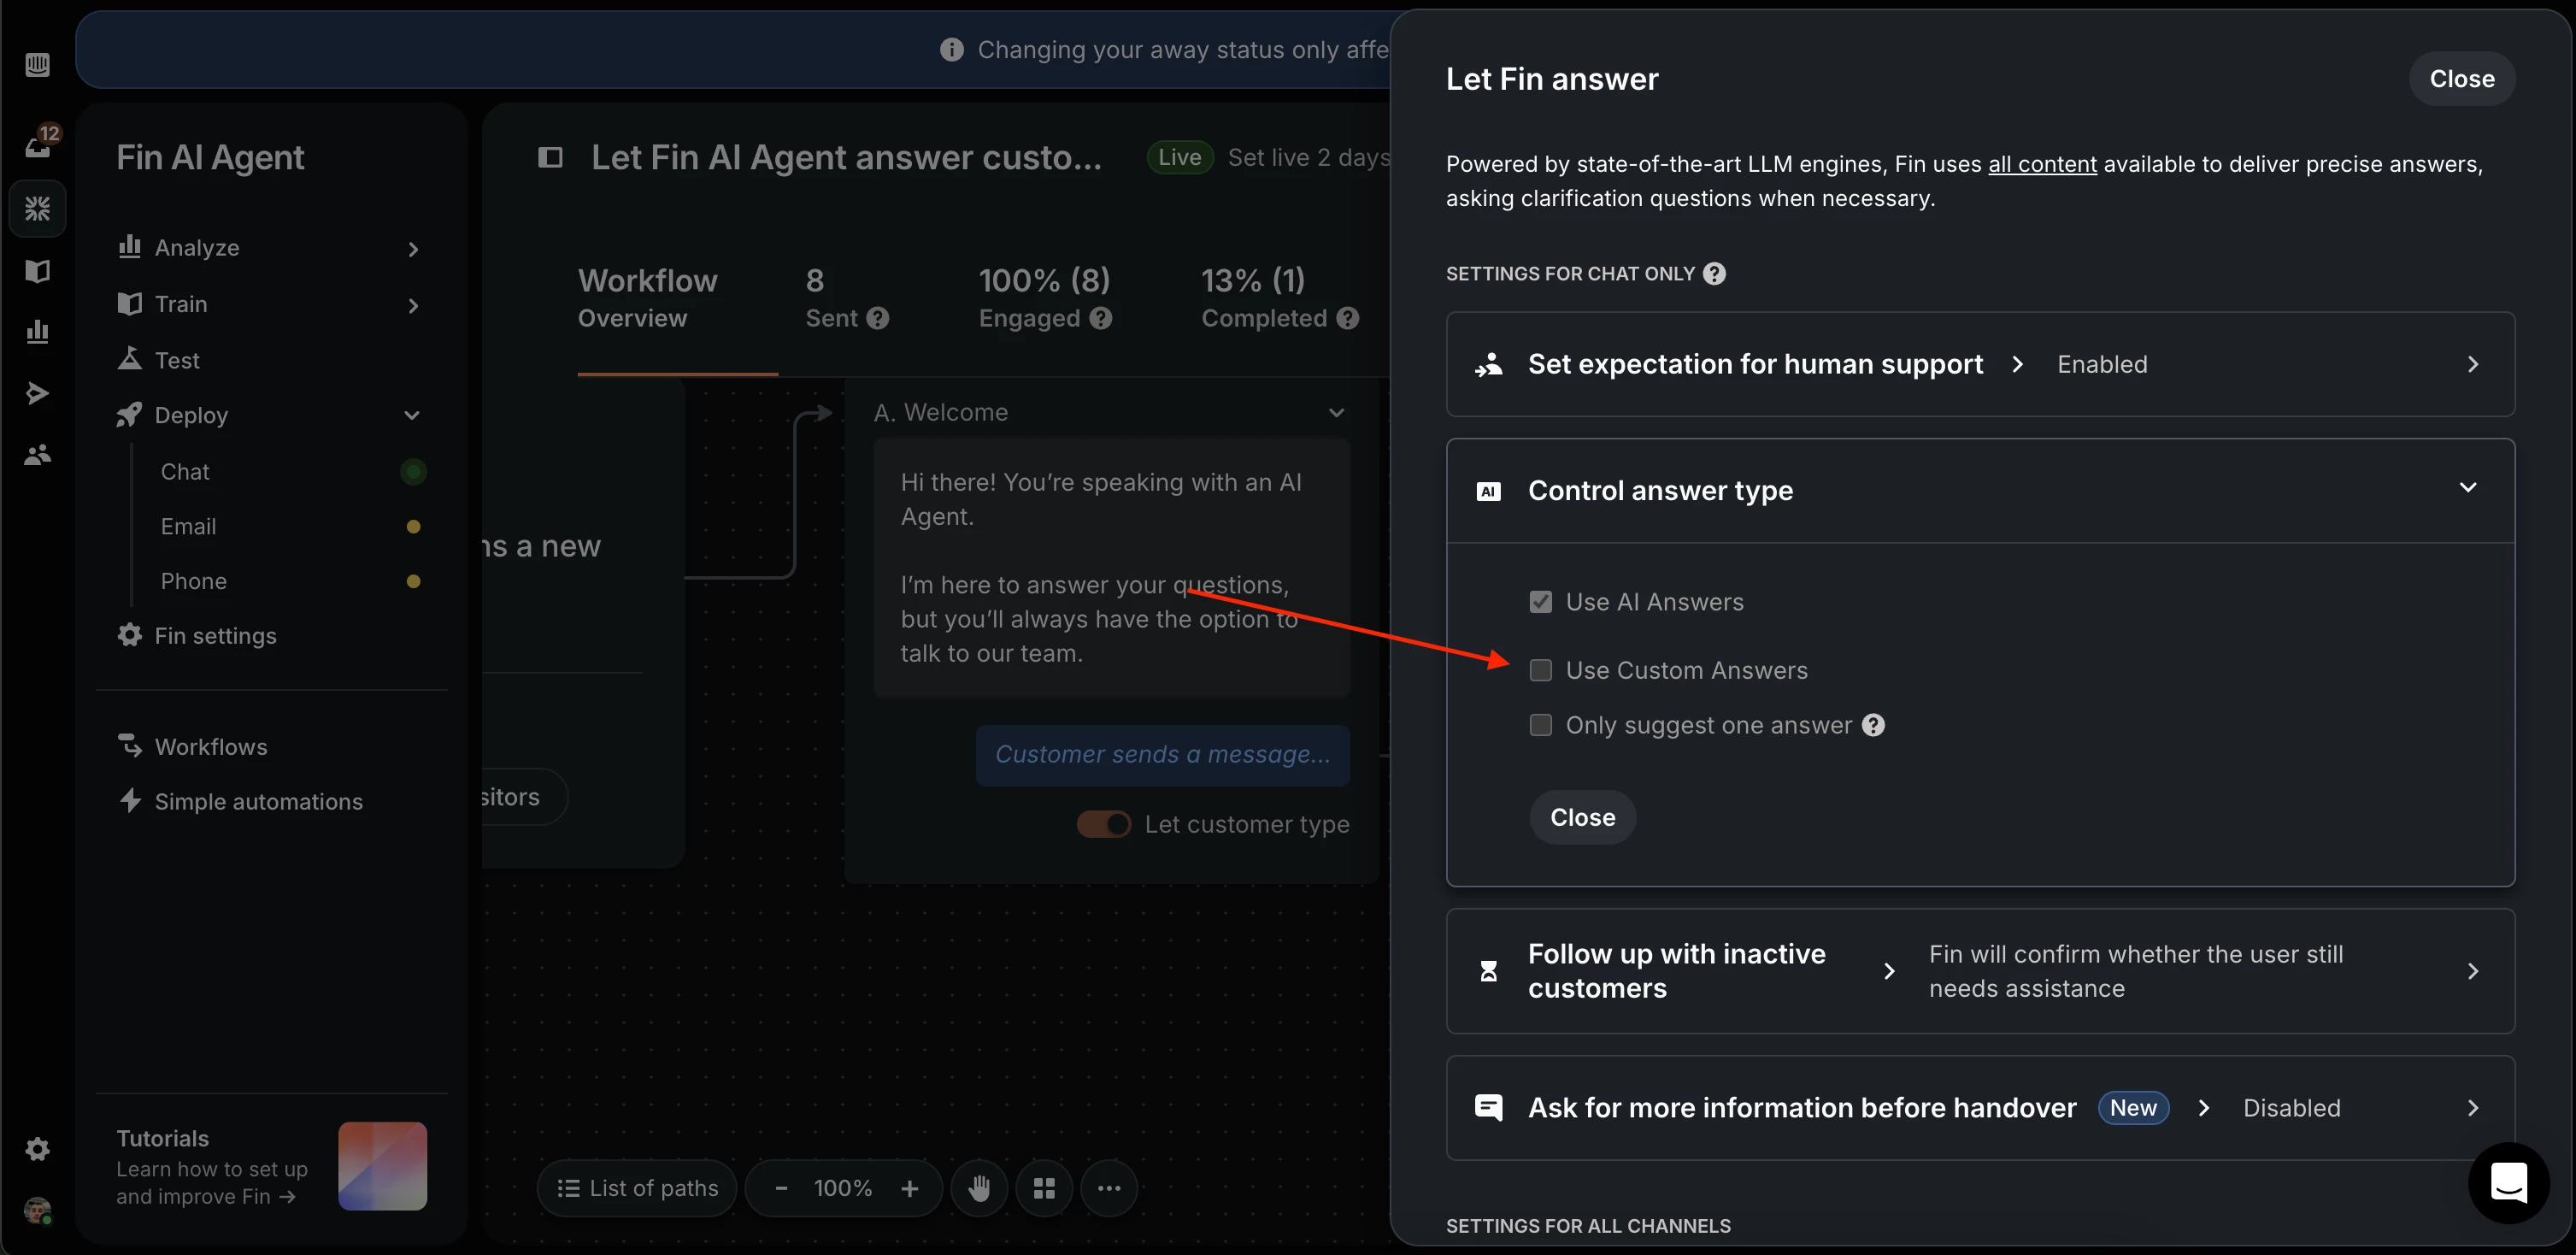This screenshot has height=1255, width=2576.
Task: Open the user avatar profile menu
Action: [38, 1210]
